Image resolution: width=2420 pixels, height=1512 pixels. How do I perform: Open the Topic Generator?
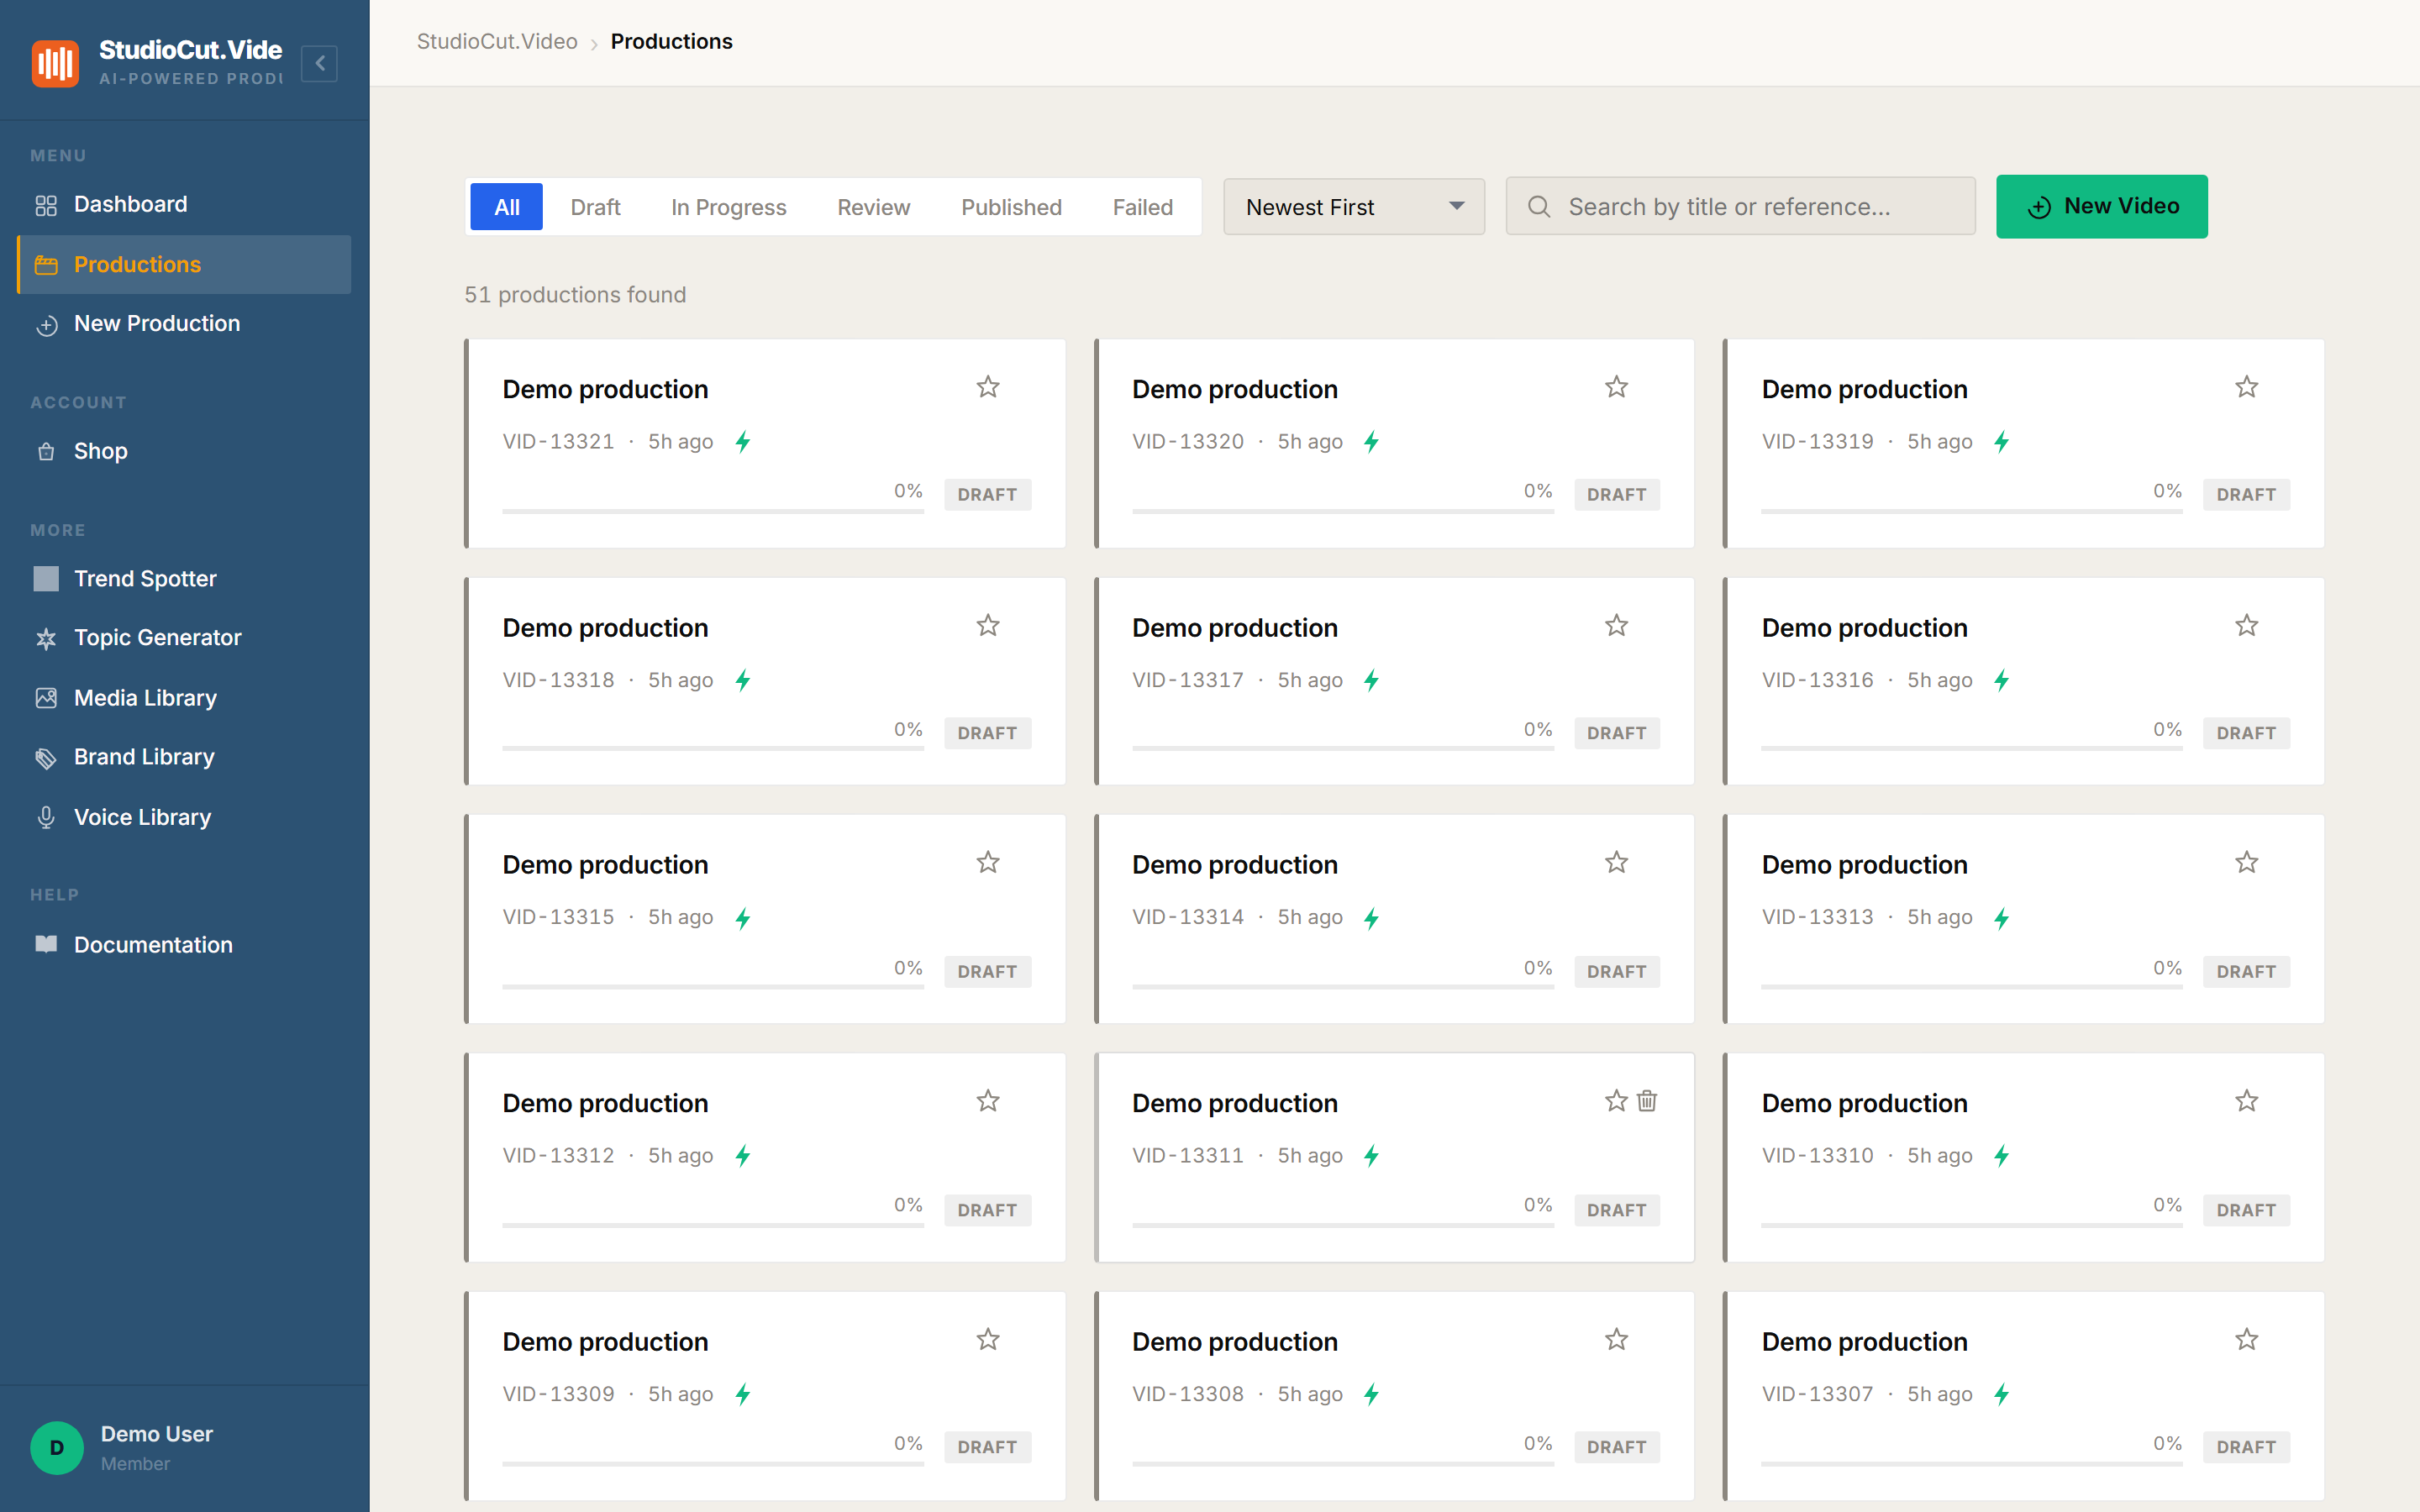[184, 638]
